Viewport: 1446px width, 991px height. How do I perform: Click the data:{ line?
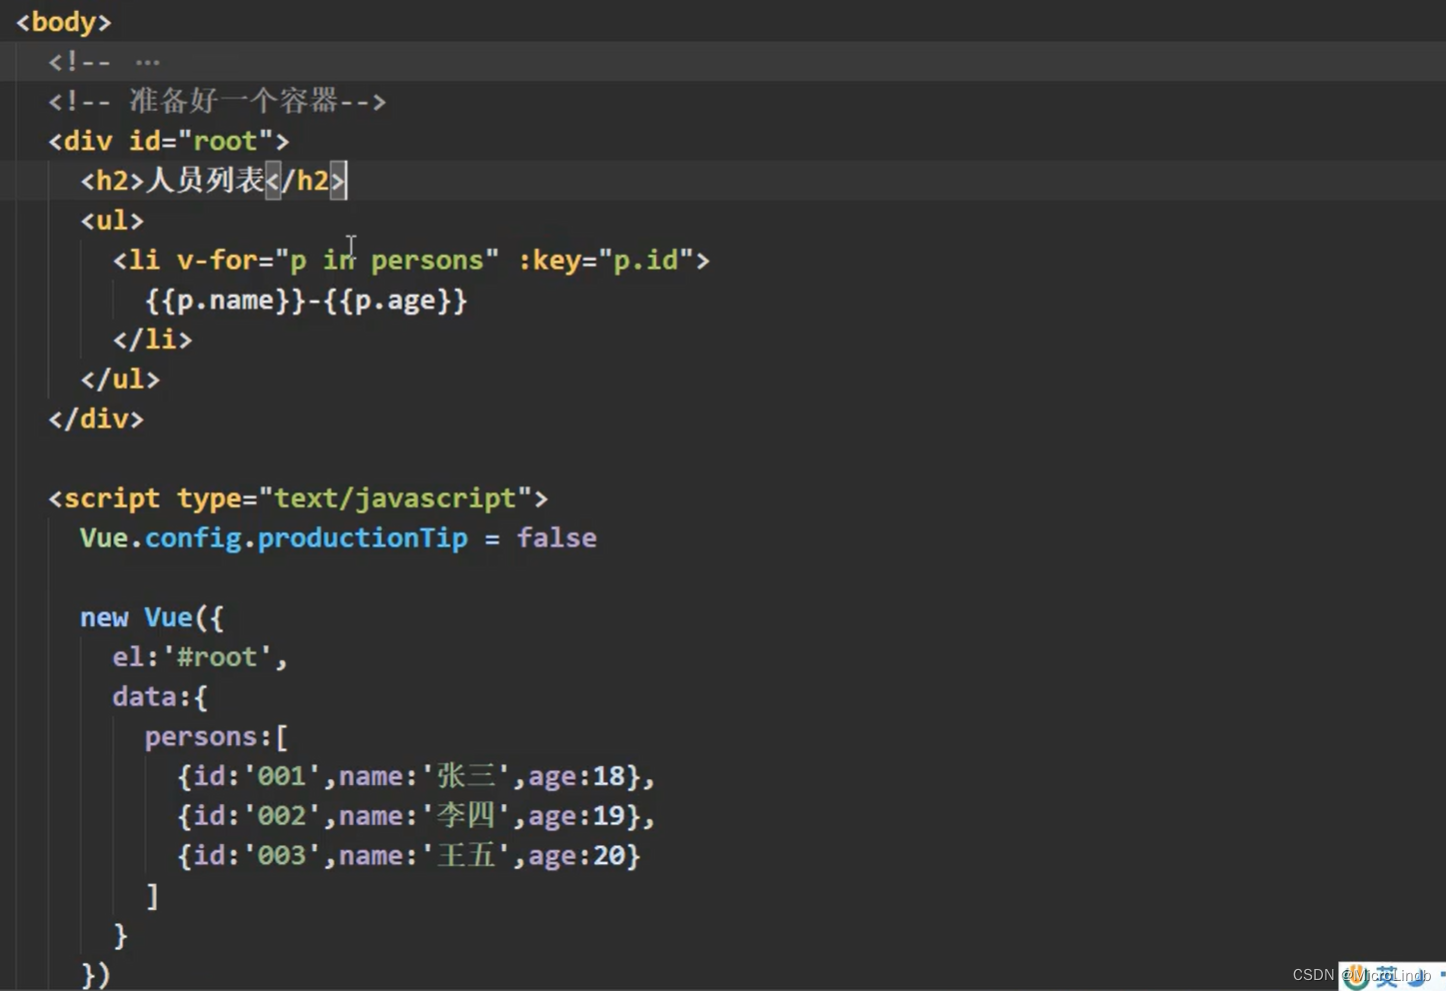click(x=160, y=697)
